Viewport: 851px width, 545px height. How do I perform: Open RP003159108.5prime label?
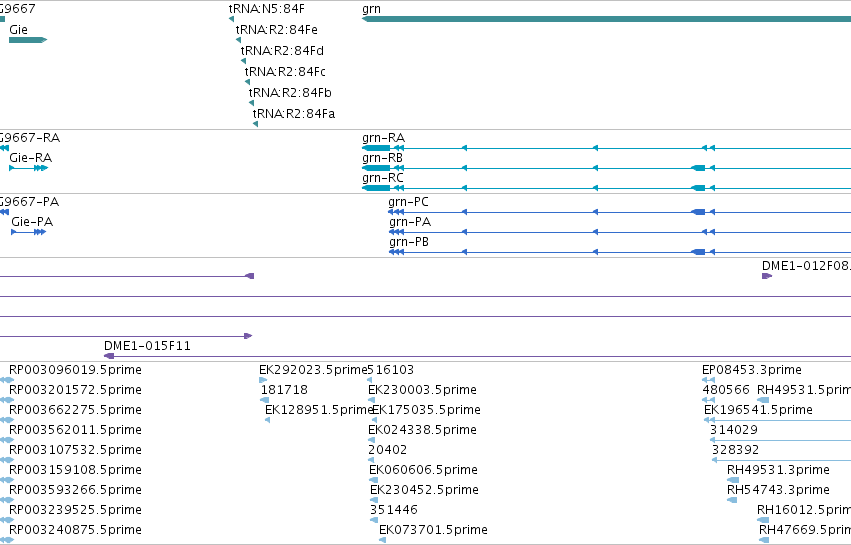(x=75, y=470)
